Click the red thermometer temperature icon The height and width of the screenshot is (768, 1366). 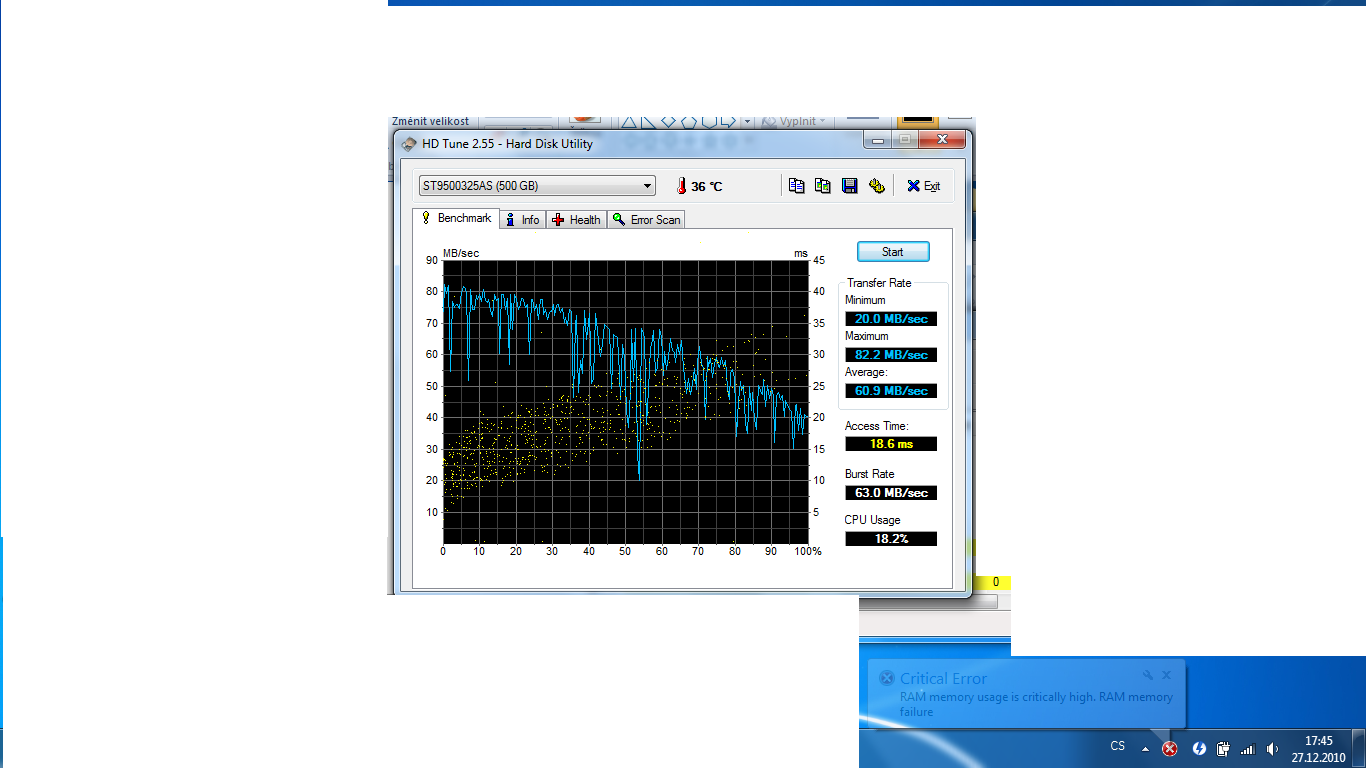681,186
